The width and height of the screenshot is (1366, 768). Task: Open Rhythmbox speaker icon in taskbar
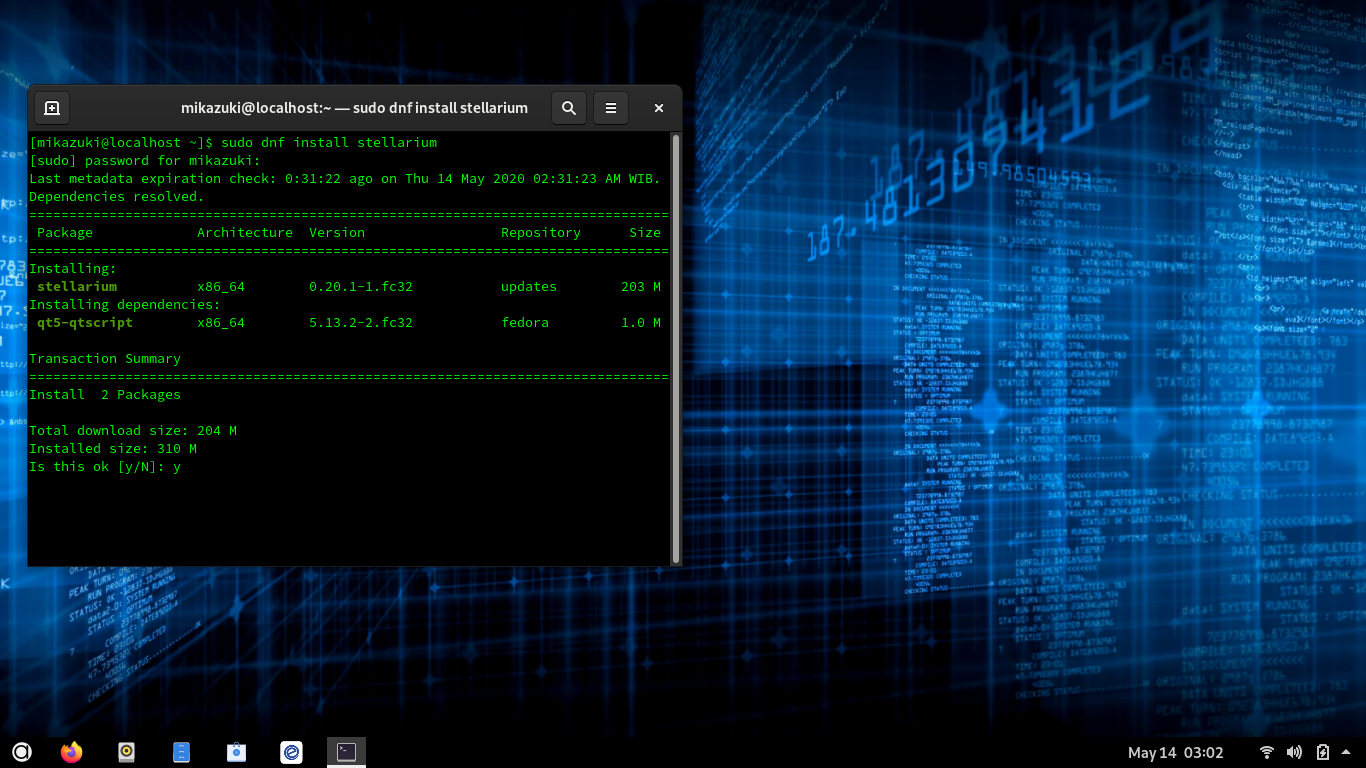pyautogui.click(x=127, y=752)
